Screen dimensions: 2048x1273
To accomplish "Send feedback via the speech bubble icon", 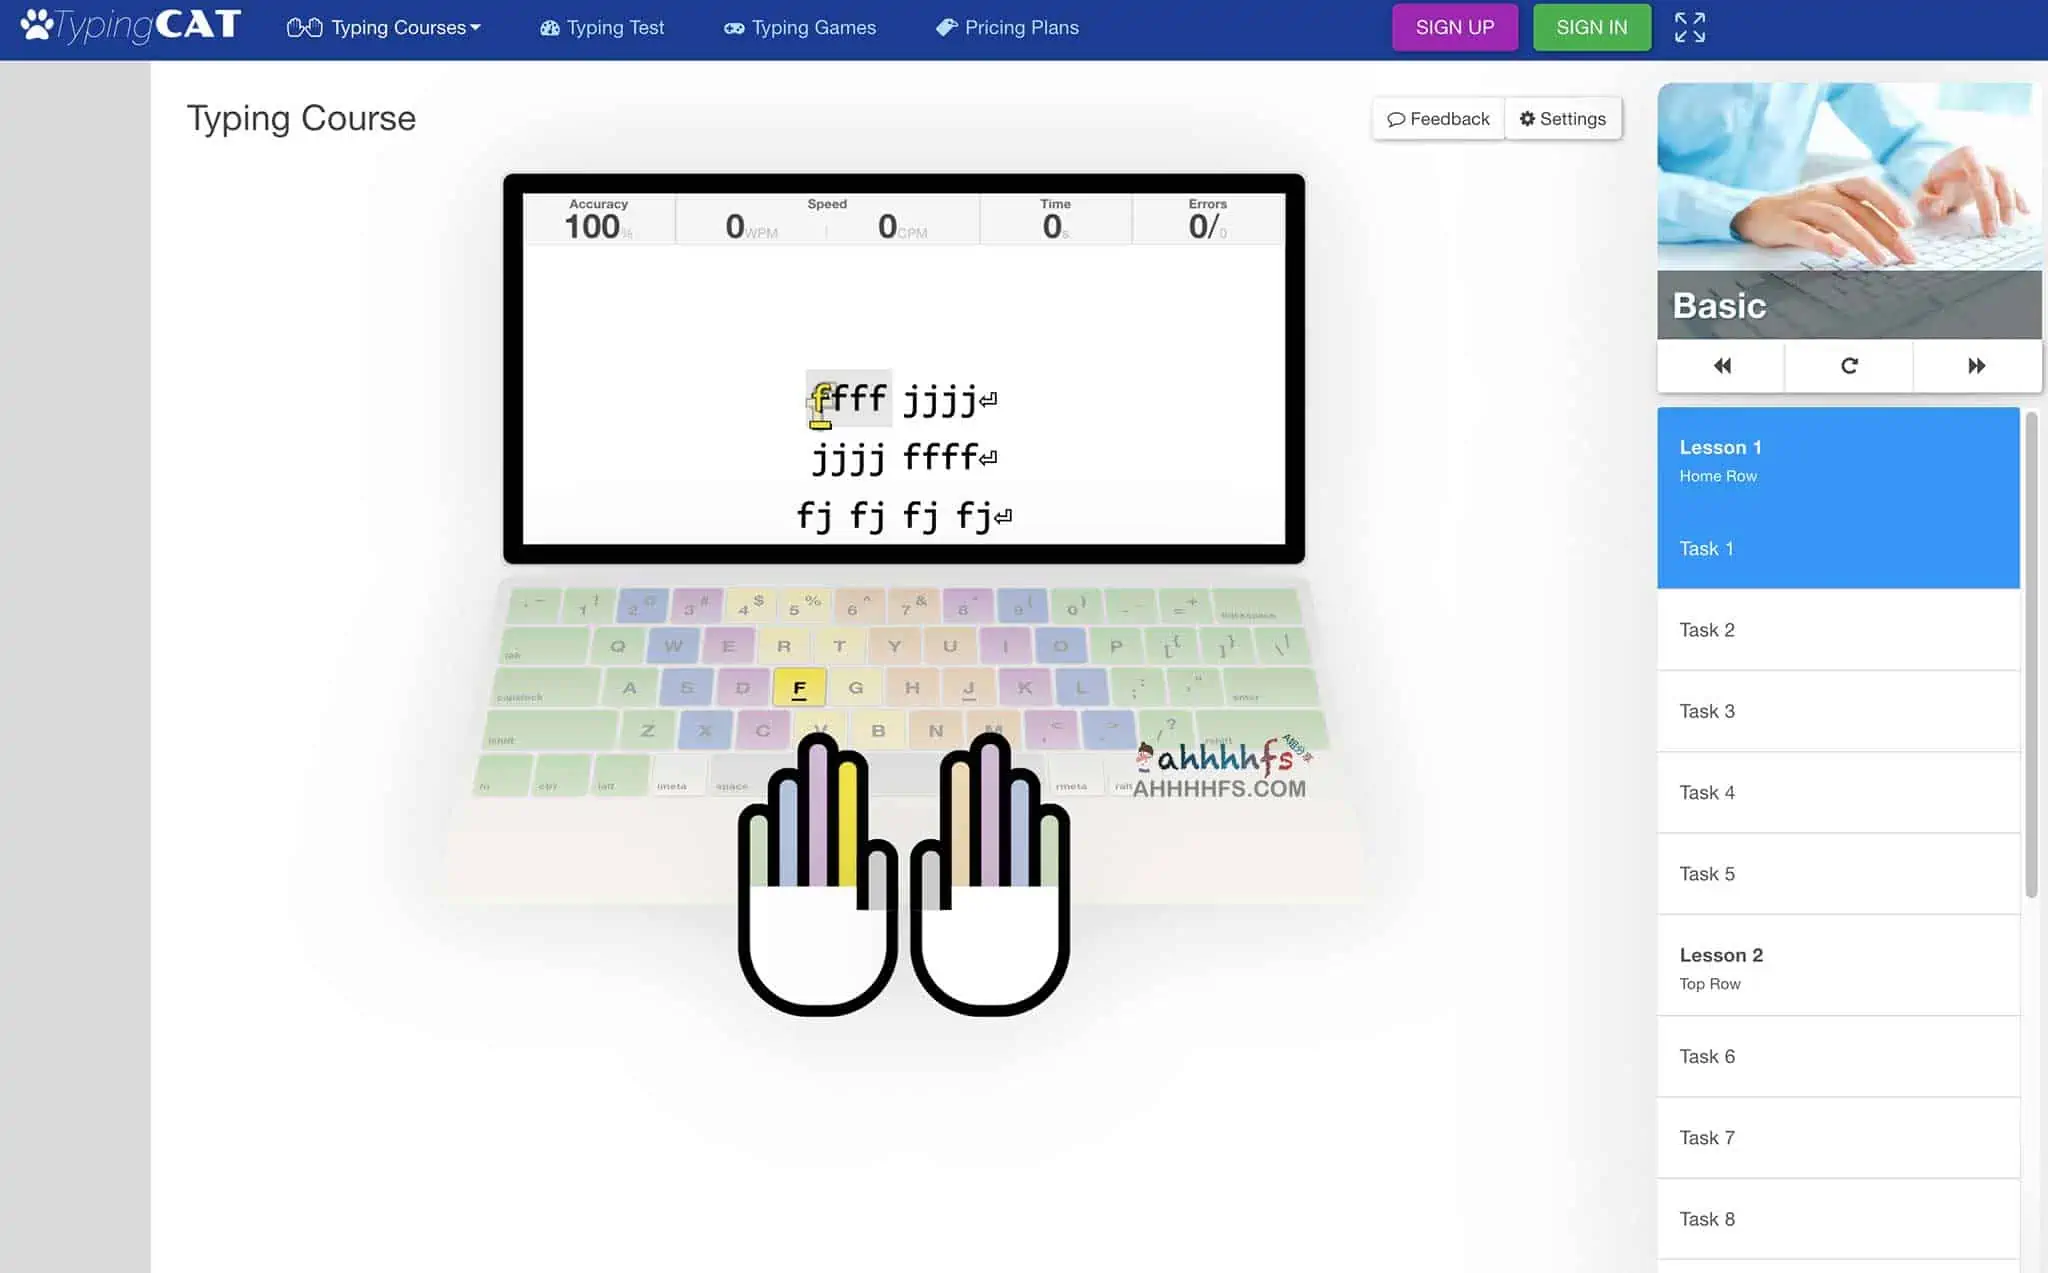I will [x=1397, y=118].
